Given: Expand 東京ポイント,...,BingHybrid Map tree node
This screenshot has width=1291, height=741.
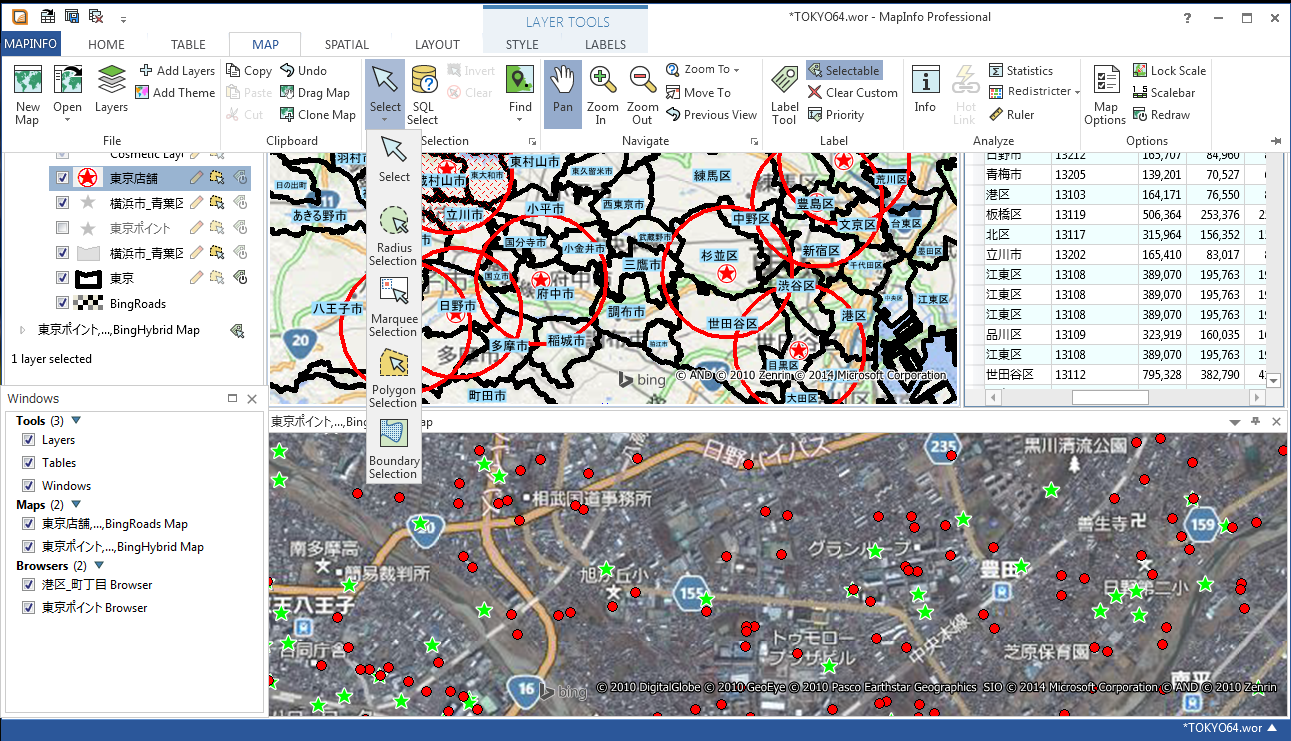Looking at the screenshot, I should coord(23,330).
